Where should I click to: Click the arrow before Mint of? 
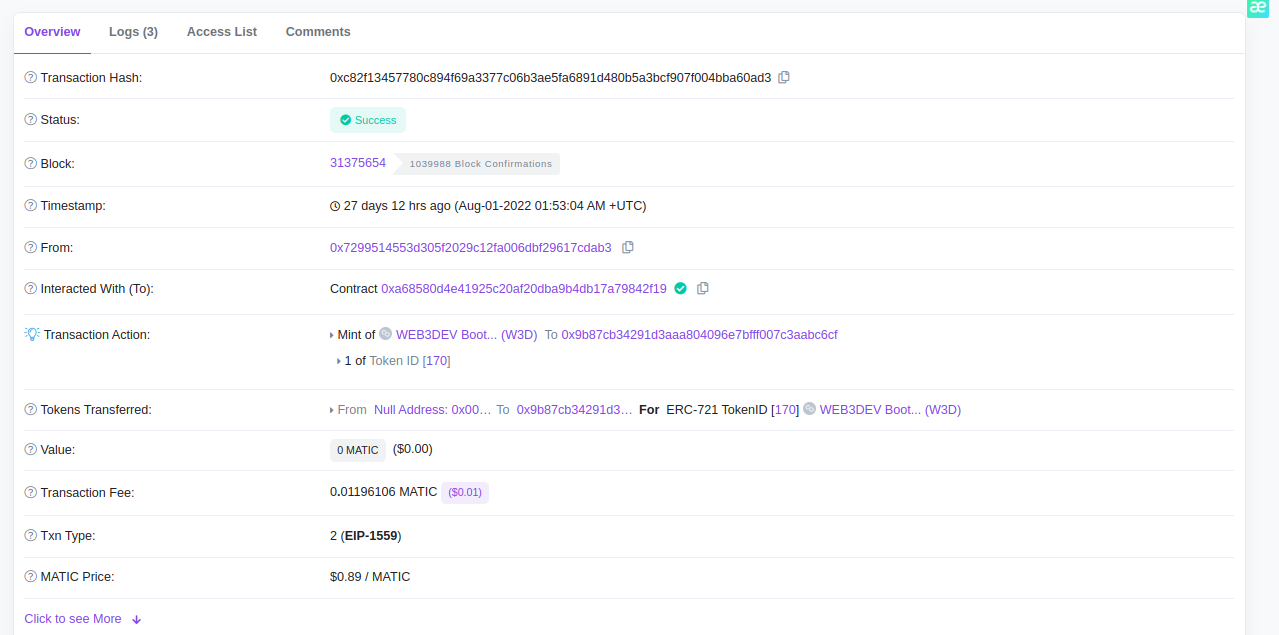point(332,335)
